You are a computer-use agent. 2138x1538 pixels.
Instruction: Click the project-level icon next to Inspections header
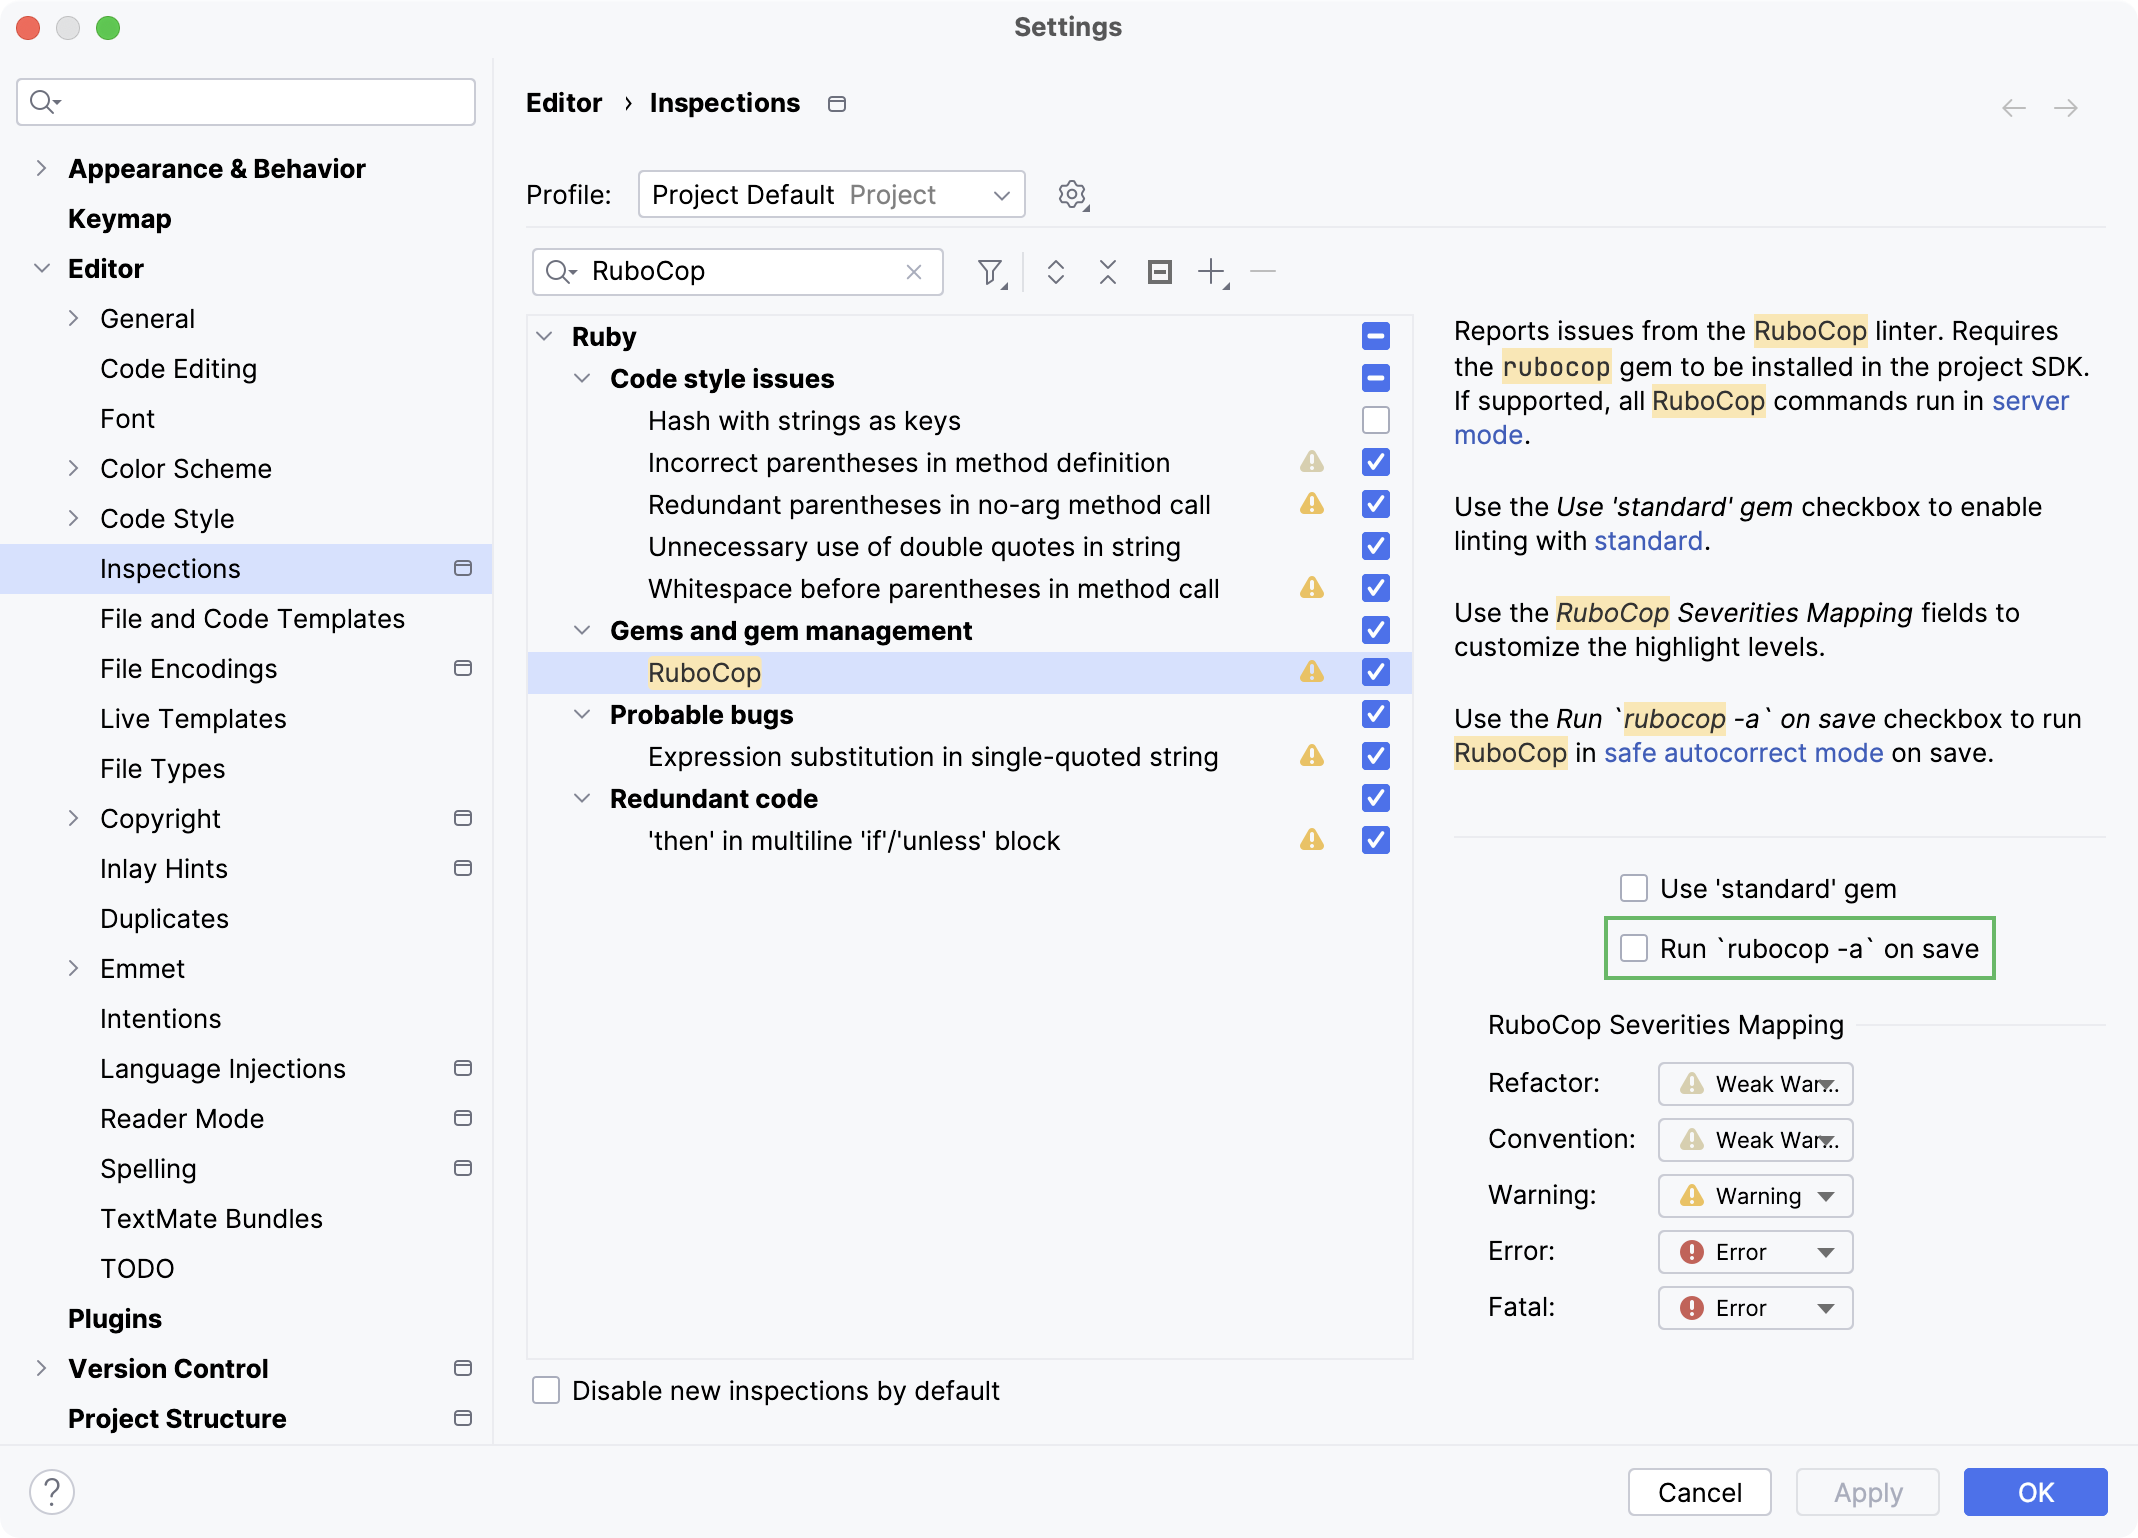pyautogui.click(x=837, y=104)
